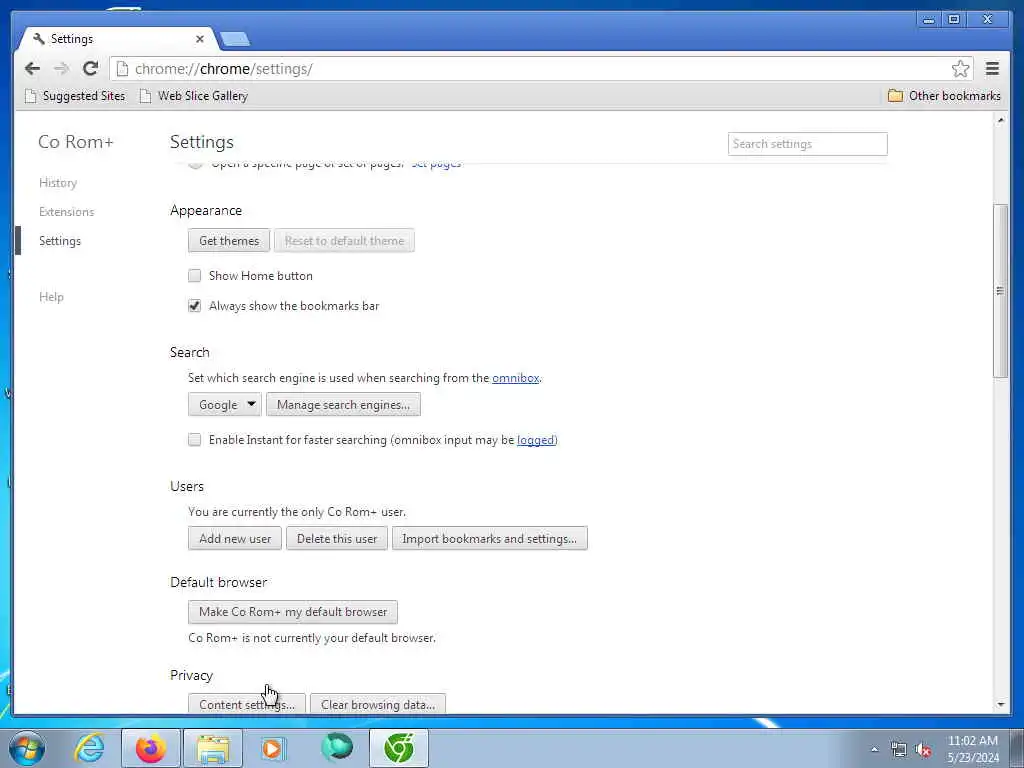1024x768 pixels.
Task: Launch Internet Explorer from the taskbar
Action: (89, 748)
